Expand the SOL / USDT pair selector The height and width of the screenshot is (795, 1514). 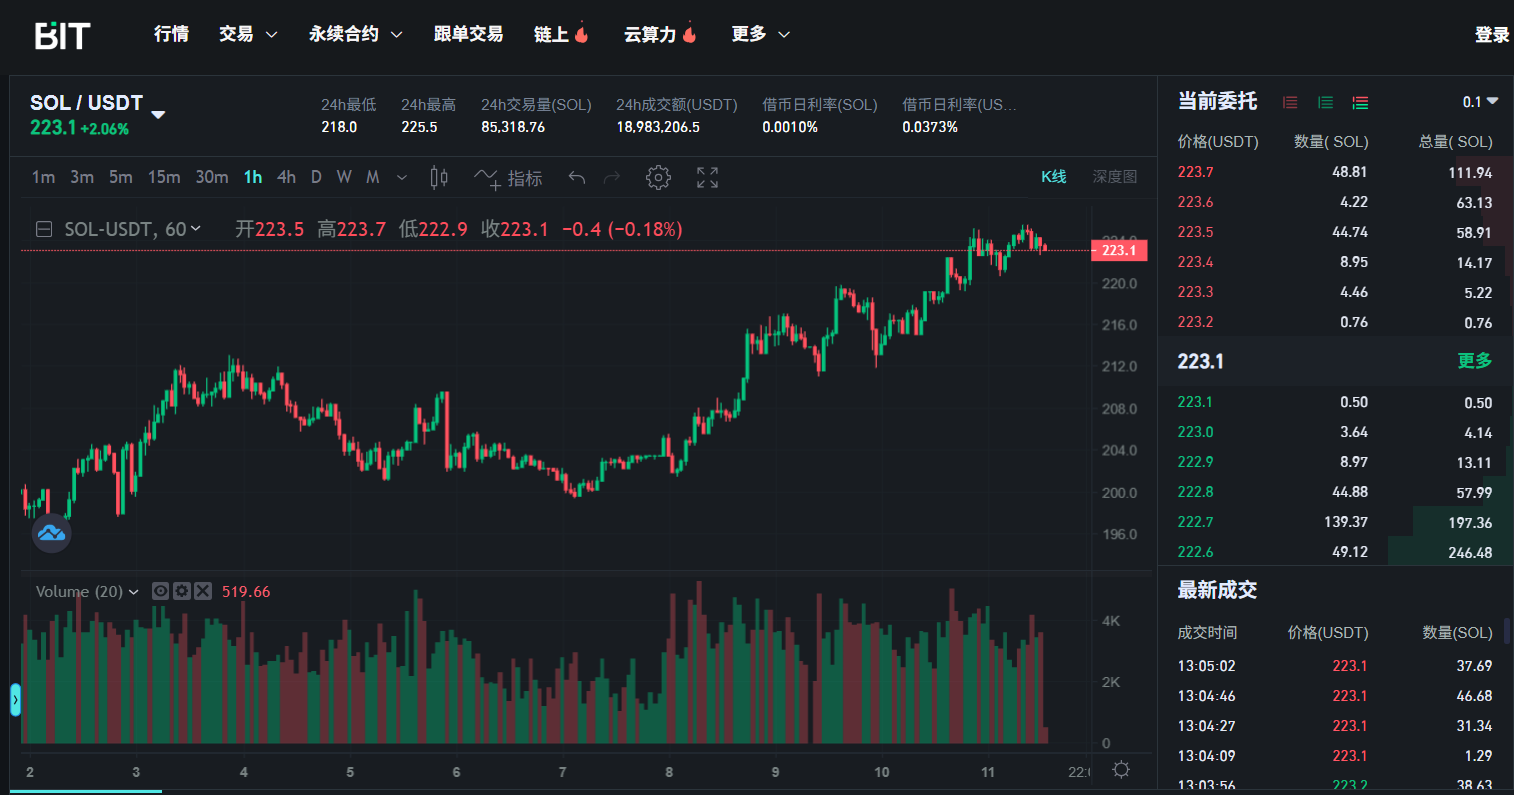(158, 114)
